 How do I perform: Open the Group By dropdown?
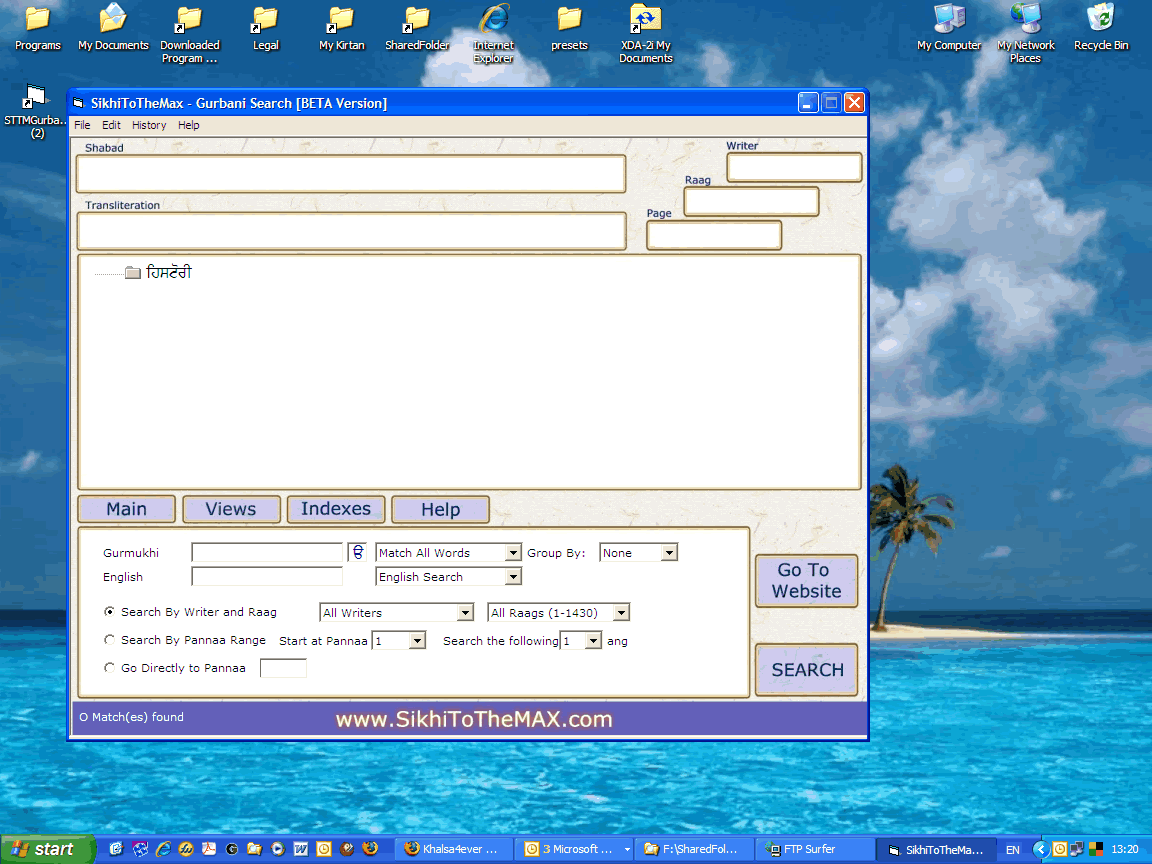click(x=669, y=553)
